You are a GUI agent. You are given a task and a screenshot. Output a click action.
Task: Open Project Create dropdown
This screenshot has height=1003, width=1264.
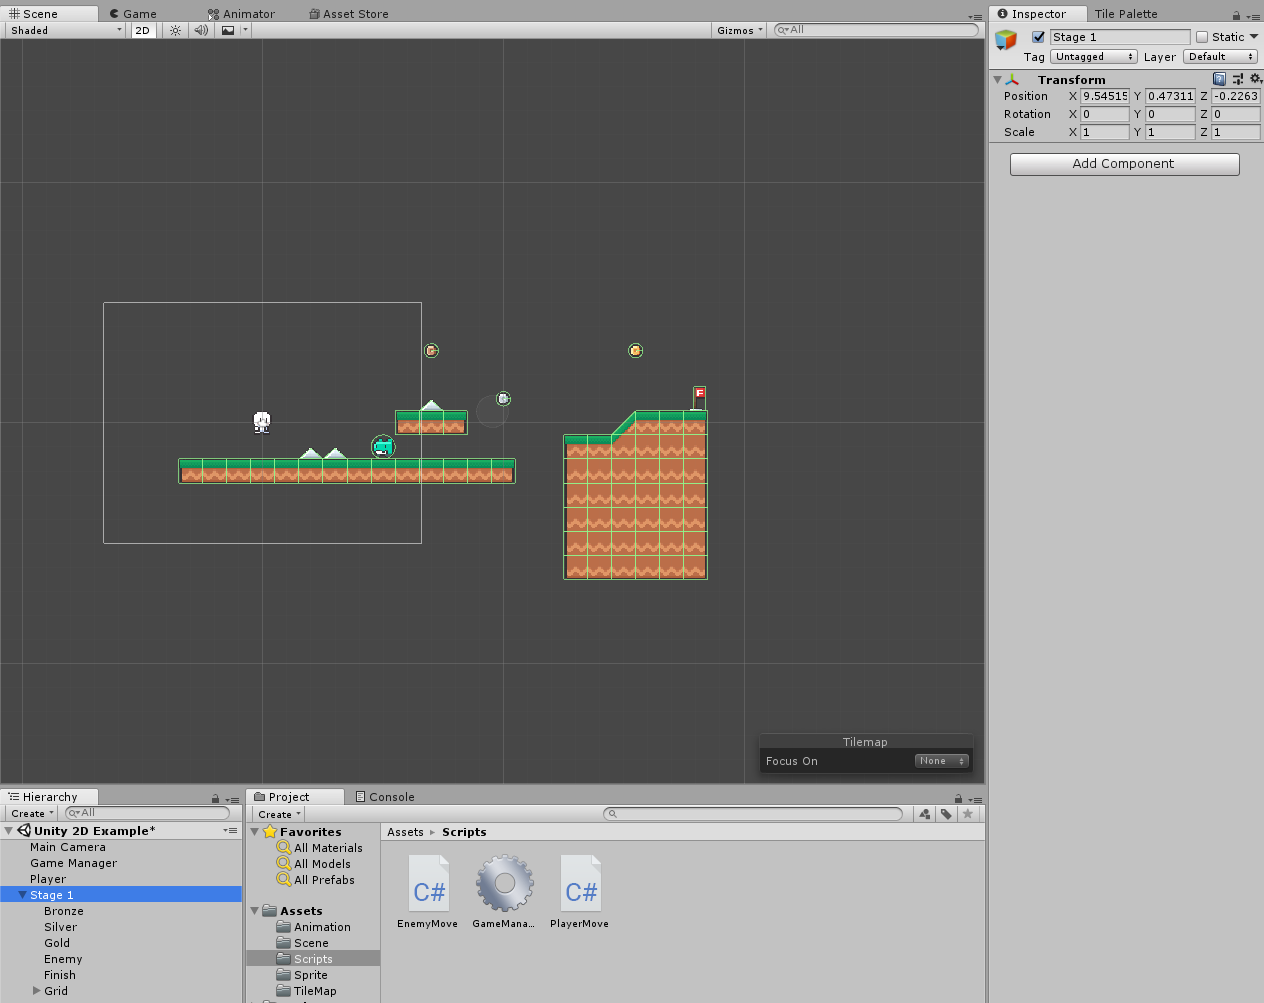[279, 814]
